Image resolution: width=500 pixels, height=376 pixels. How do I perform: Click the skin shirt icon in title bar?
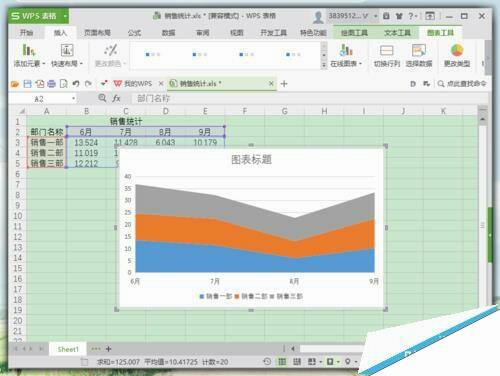click(399, 16)
